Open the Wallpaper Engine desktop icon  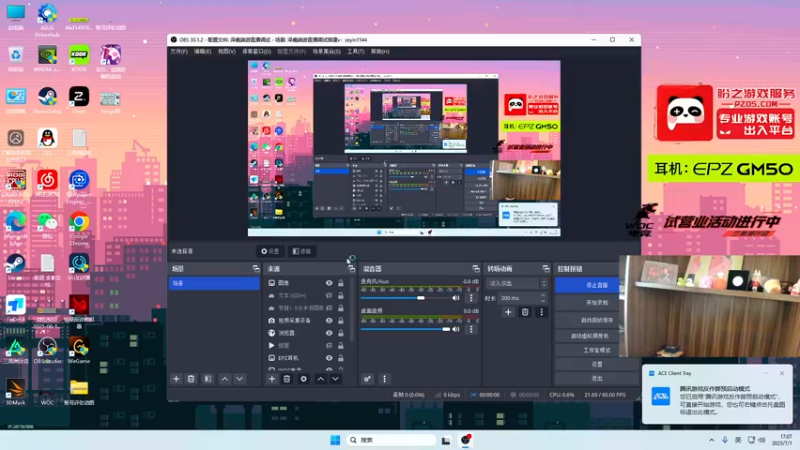(79, 186)
